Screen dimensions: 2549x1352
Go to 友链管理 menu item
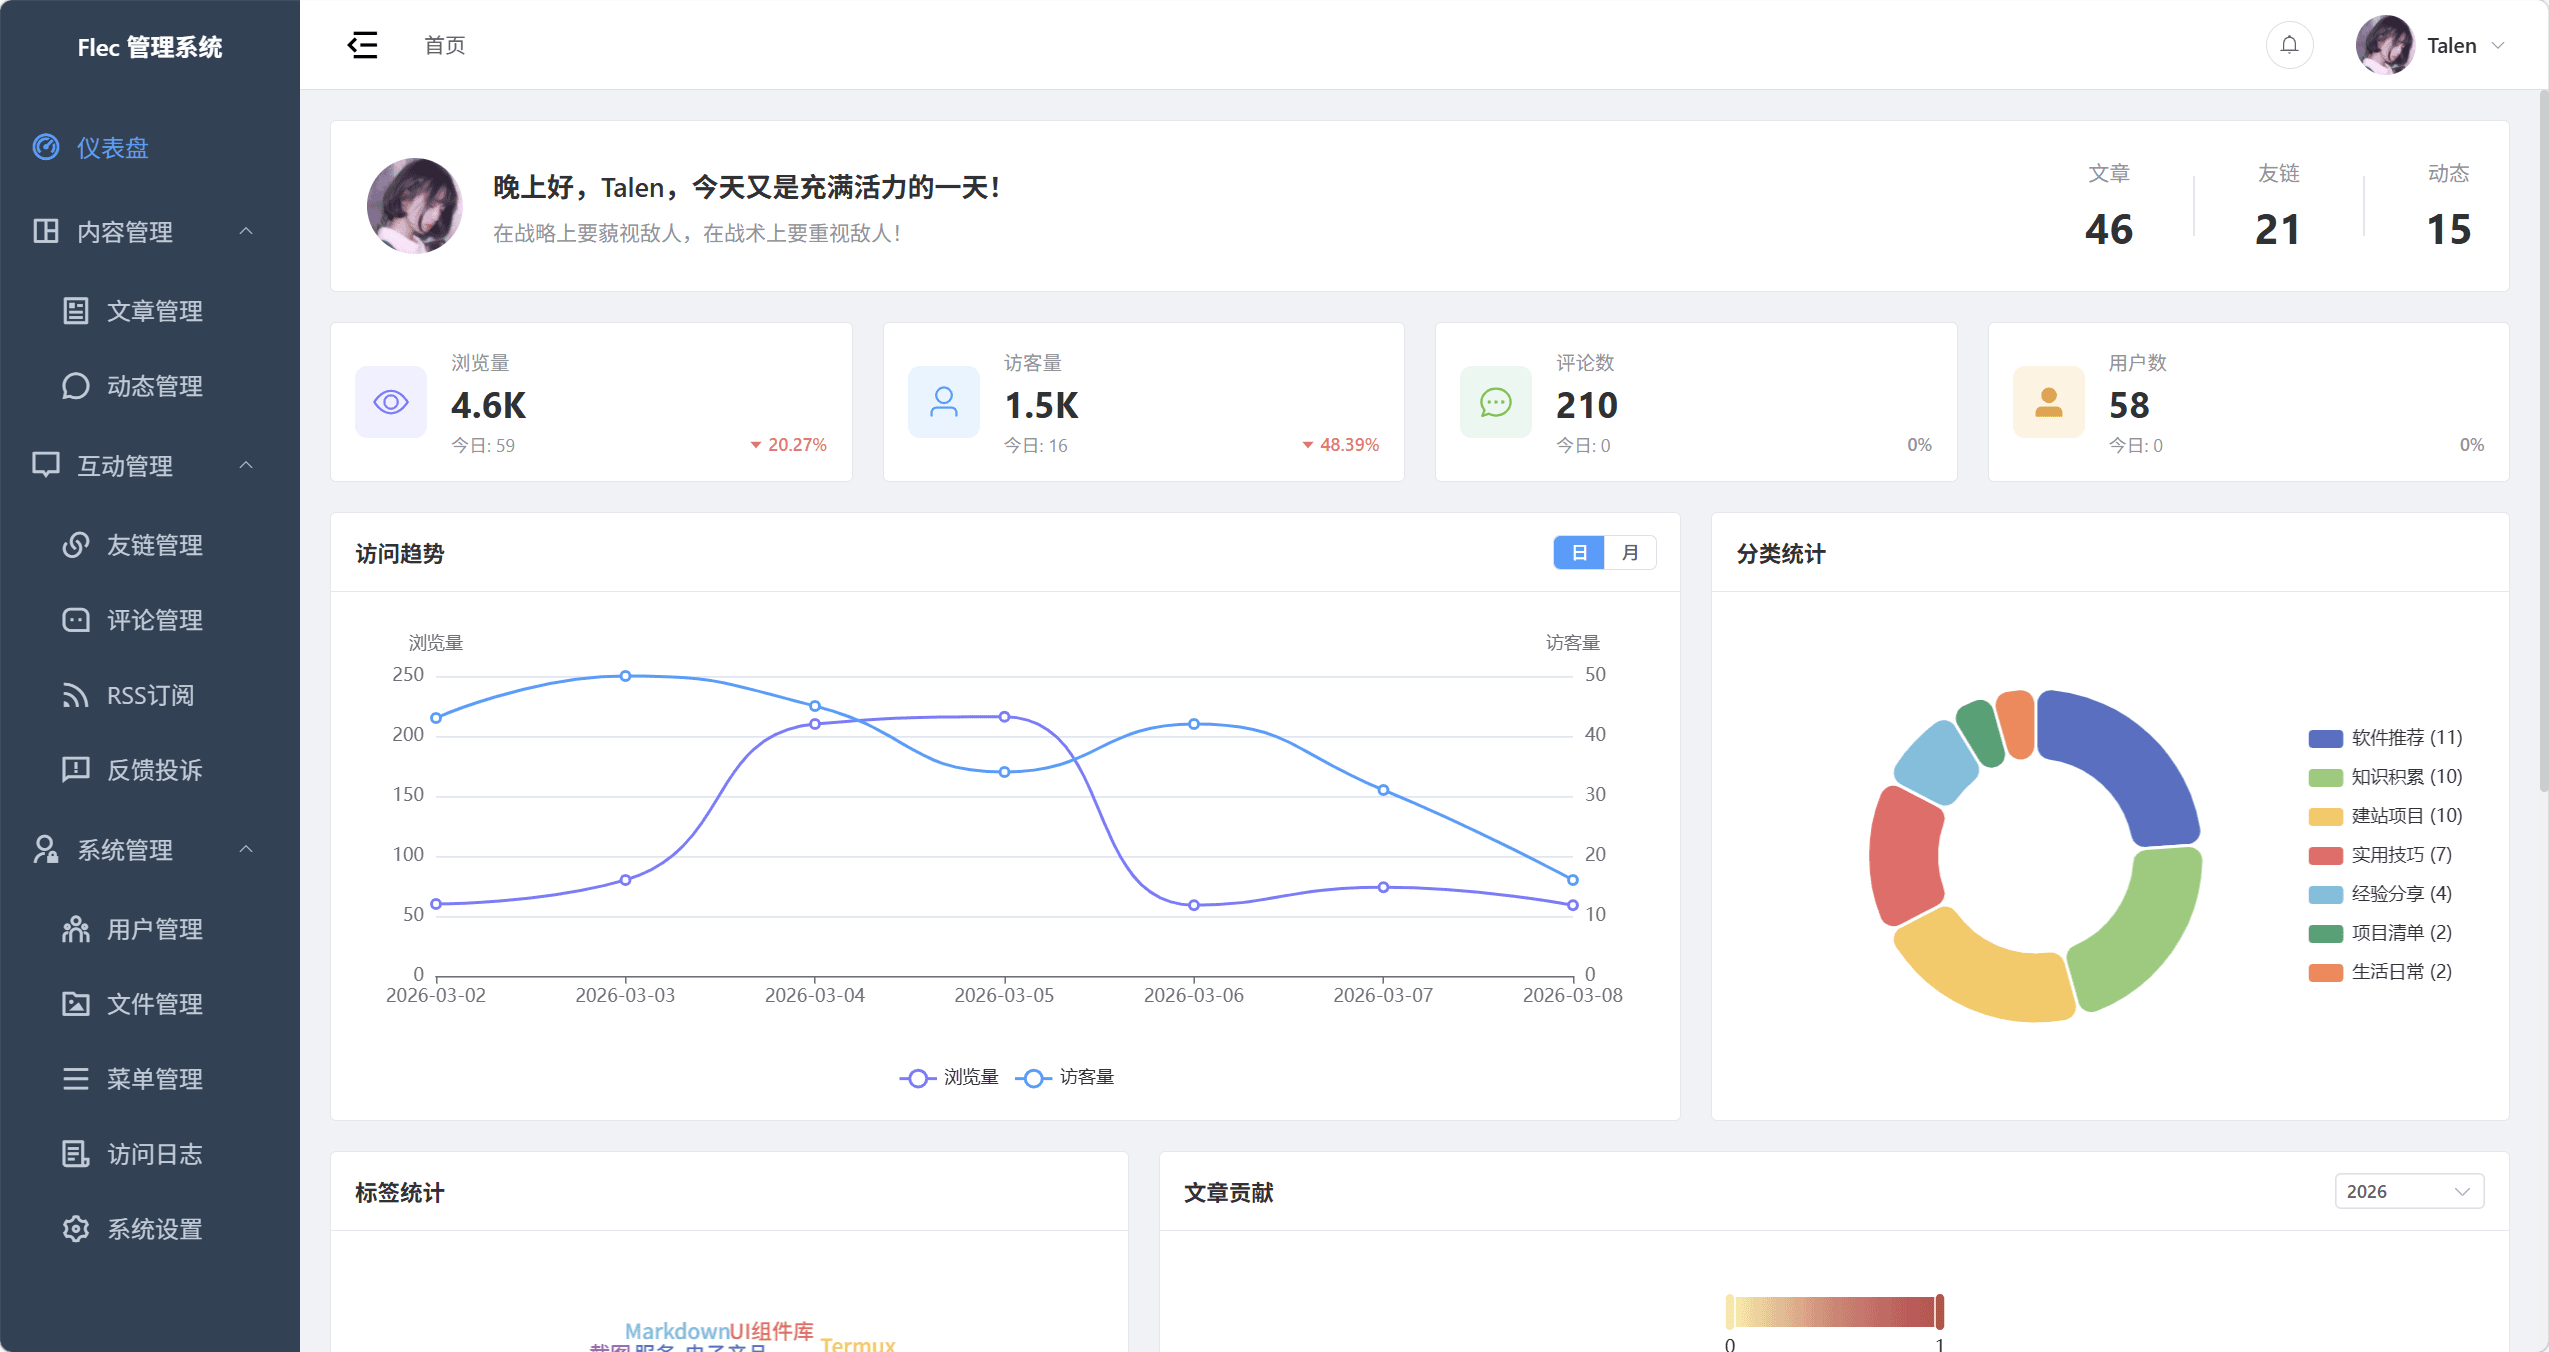point(150,544)
